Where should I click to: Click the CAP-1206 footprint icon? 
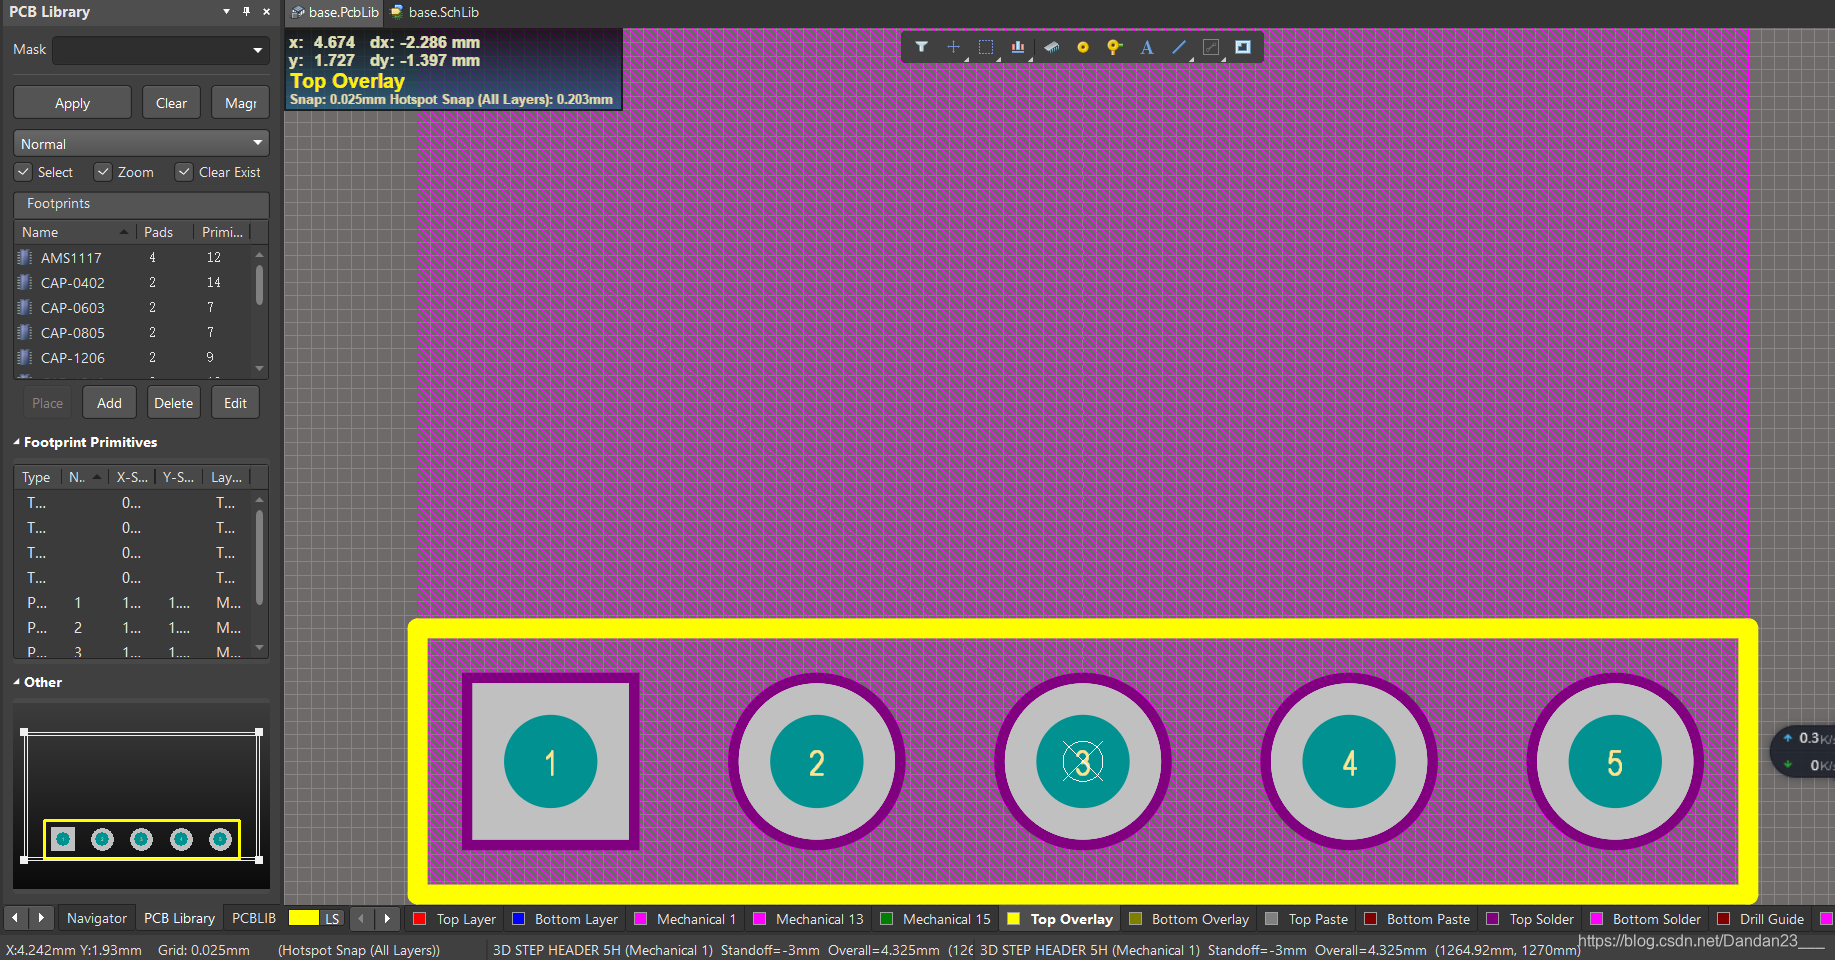pyautogui.click(x=25, y=357)
